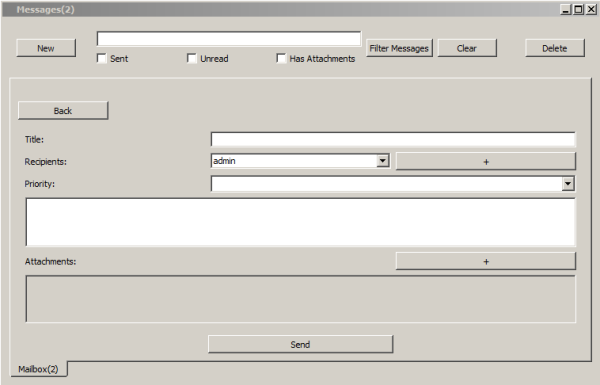The width and height of the screenshot is (600, 385).
Task: Select the Recipients combo box showing admin
Action: pyautogui.click(x=300, y=161)
